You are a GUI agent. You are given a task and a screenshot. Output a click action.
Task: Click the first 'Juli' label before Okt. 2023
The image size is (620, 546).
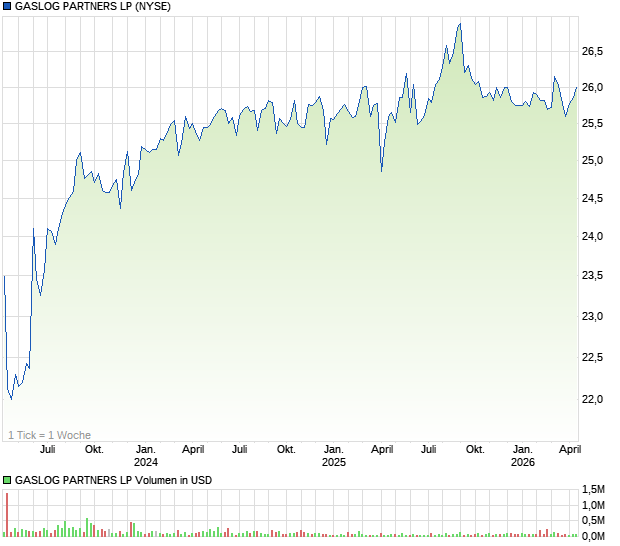[x=48, y=450]
